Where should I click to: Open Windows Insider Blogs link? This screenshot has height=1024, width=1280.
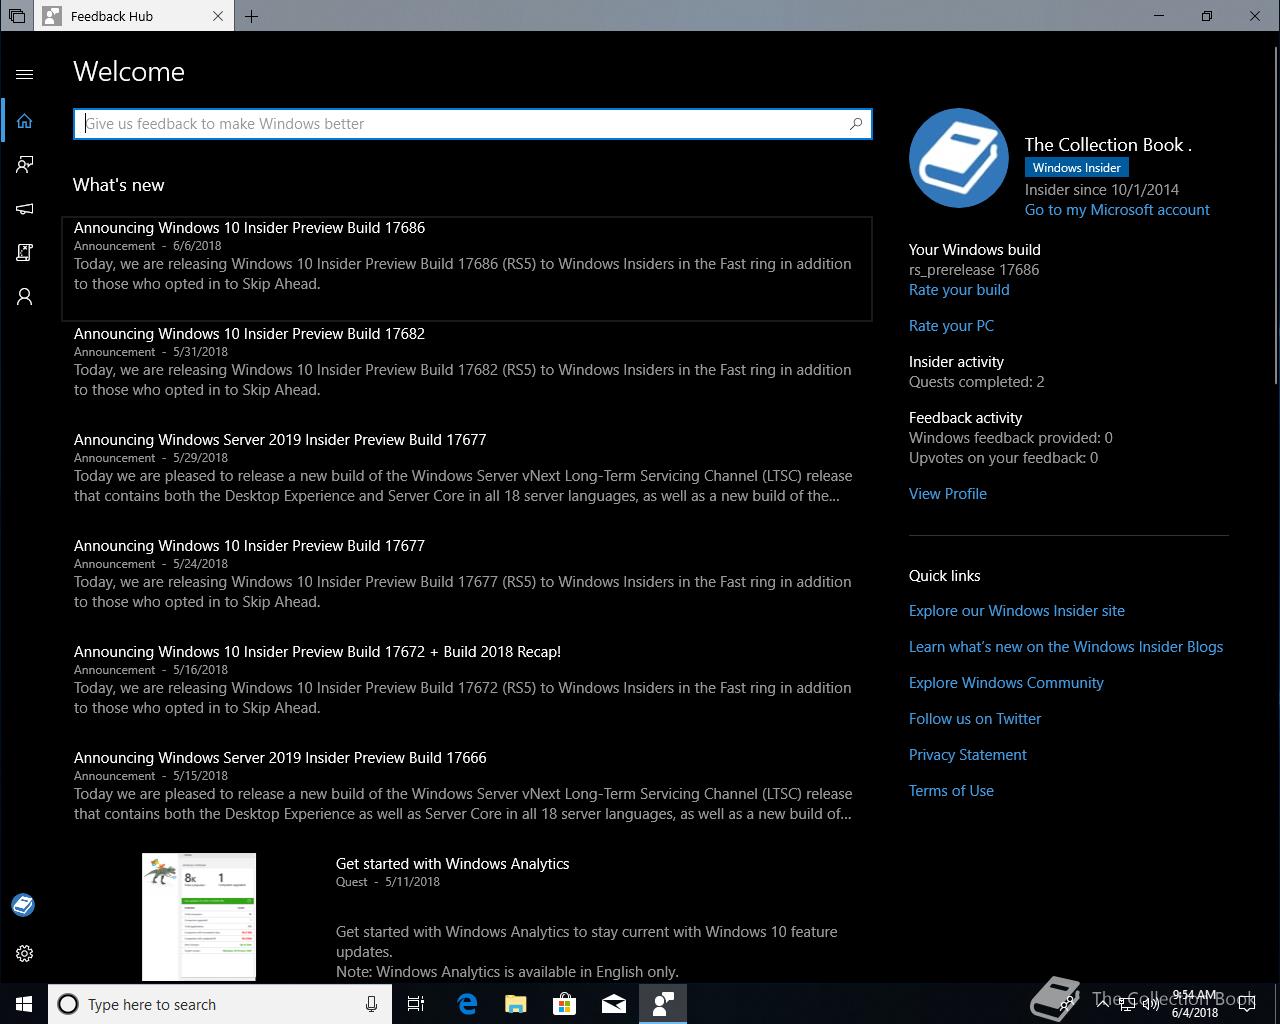coord(1066,647)
